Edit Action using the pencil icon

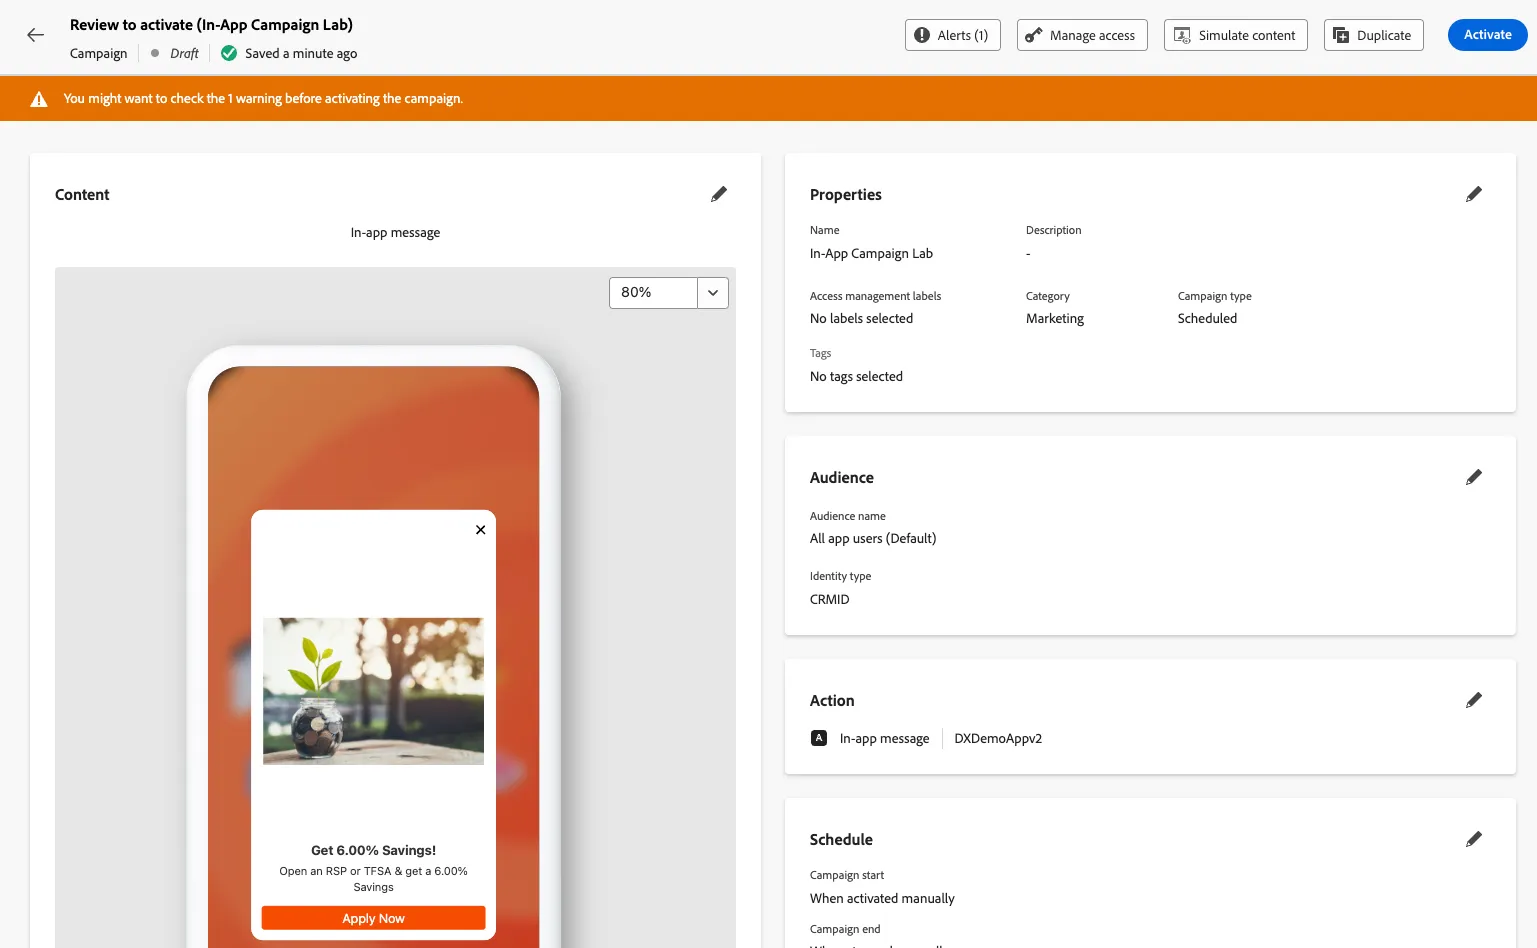pyautogui.click(x=1474, y=700)
